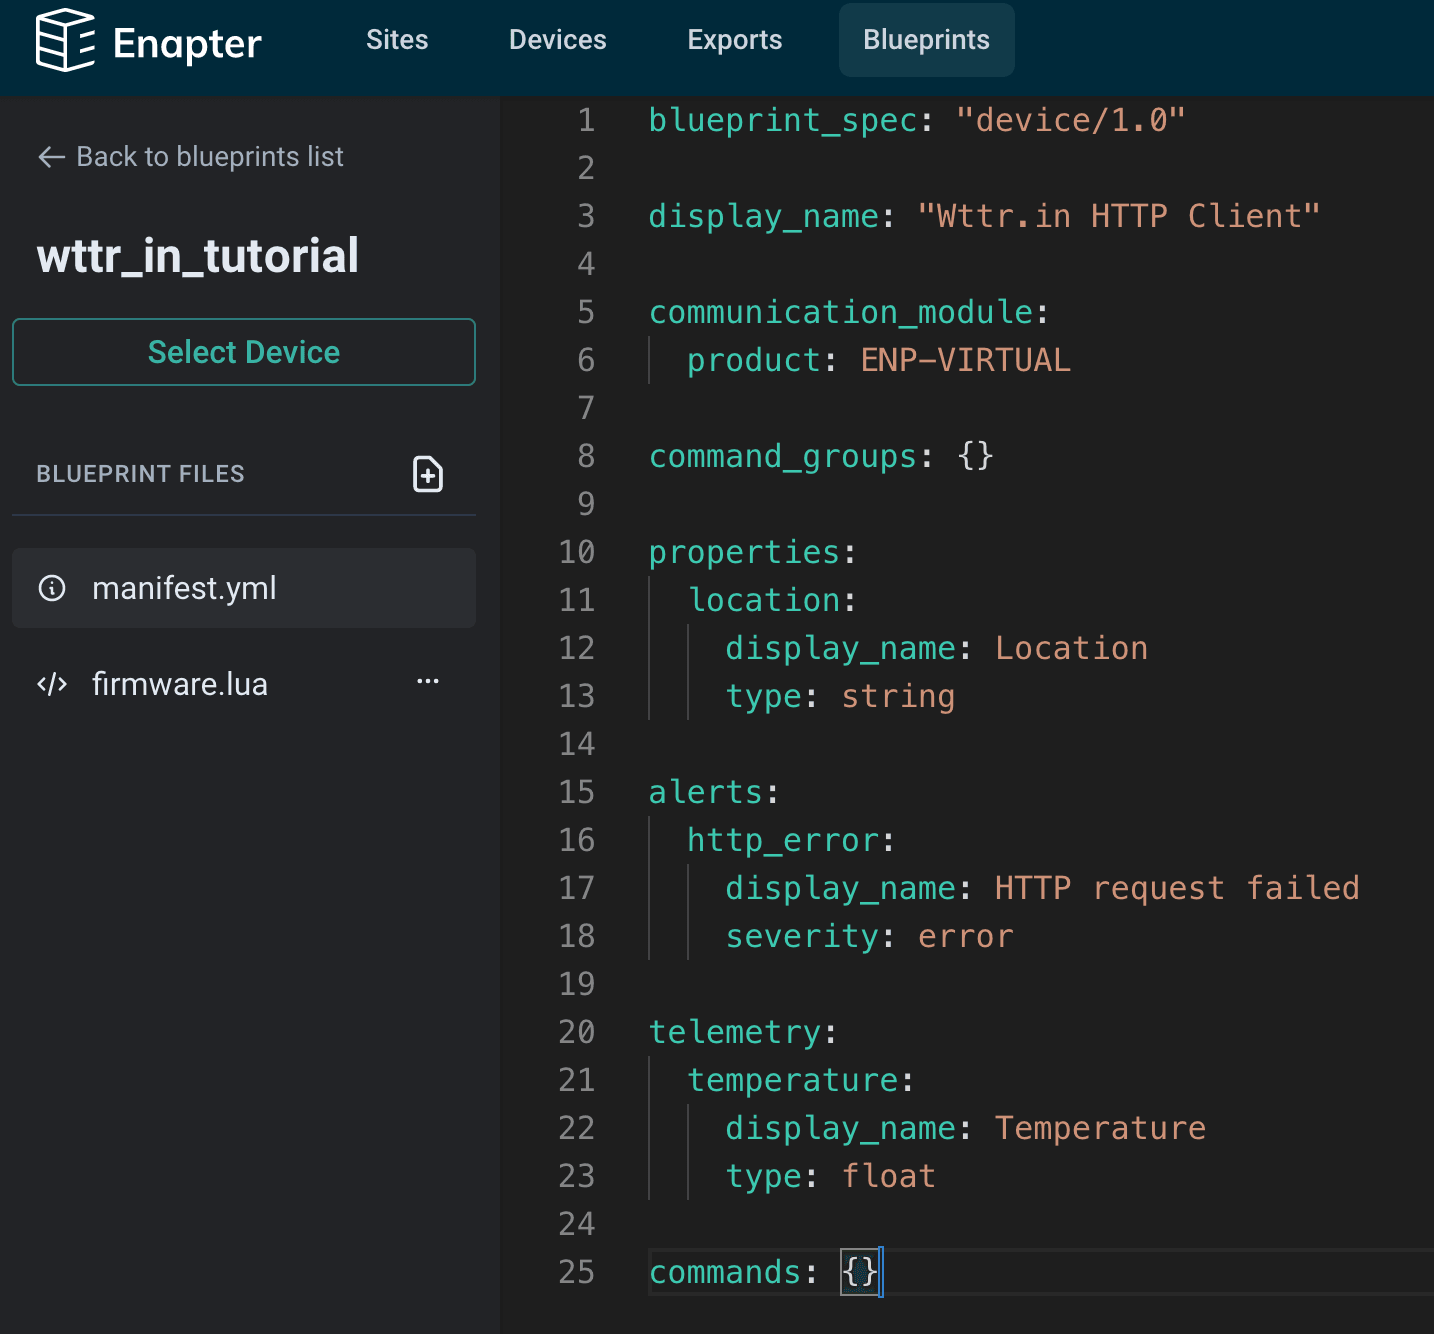1434x1334 pixels.
Task: Place cursor on the commands line braces
Action: coord(861,1272)
